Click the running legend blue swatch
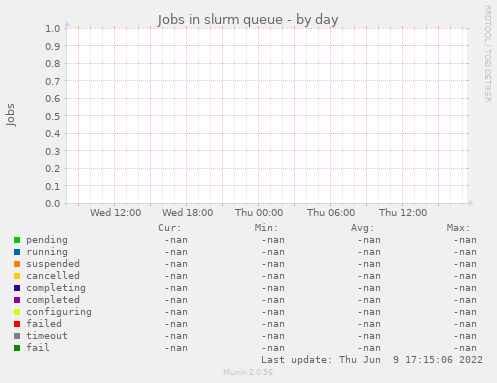Image resolution: width=497 pixels, height=383 pixels. (x=17, y=252)
